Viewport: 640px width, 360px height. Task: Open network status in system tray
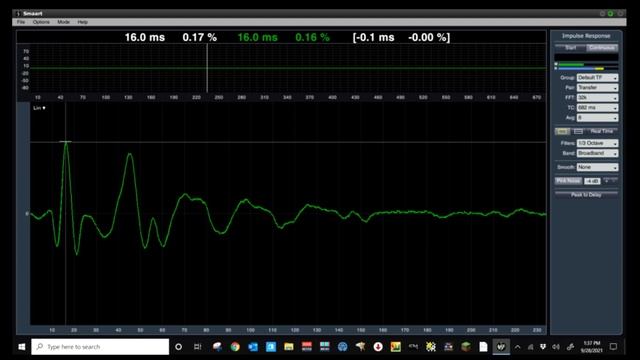(530, 347)
